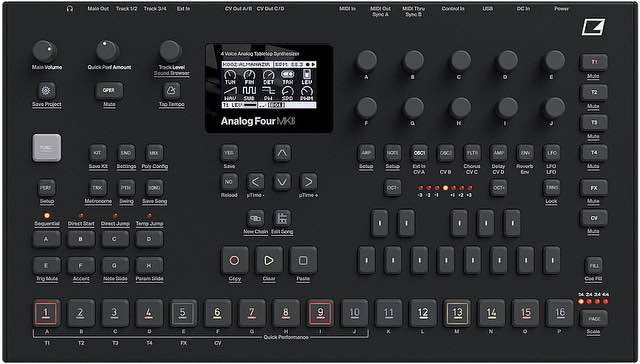Switch to the OSC2 parameter page
This screenshot has height=364, width=640.
click(x=445, y=153)
